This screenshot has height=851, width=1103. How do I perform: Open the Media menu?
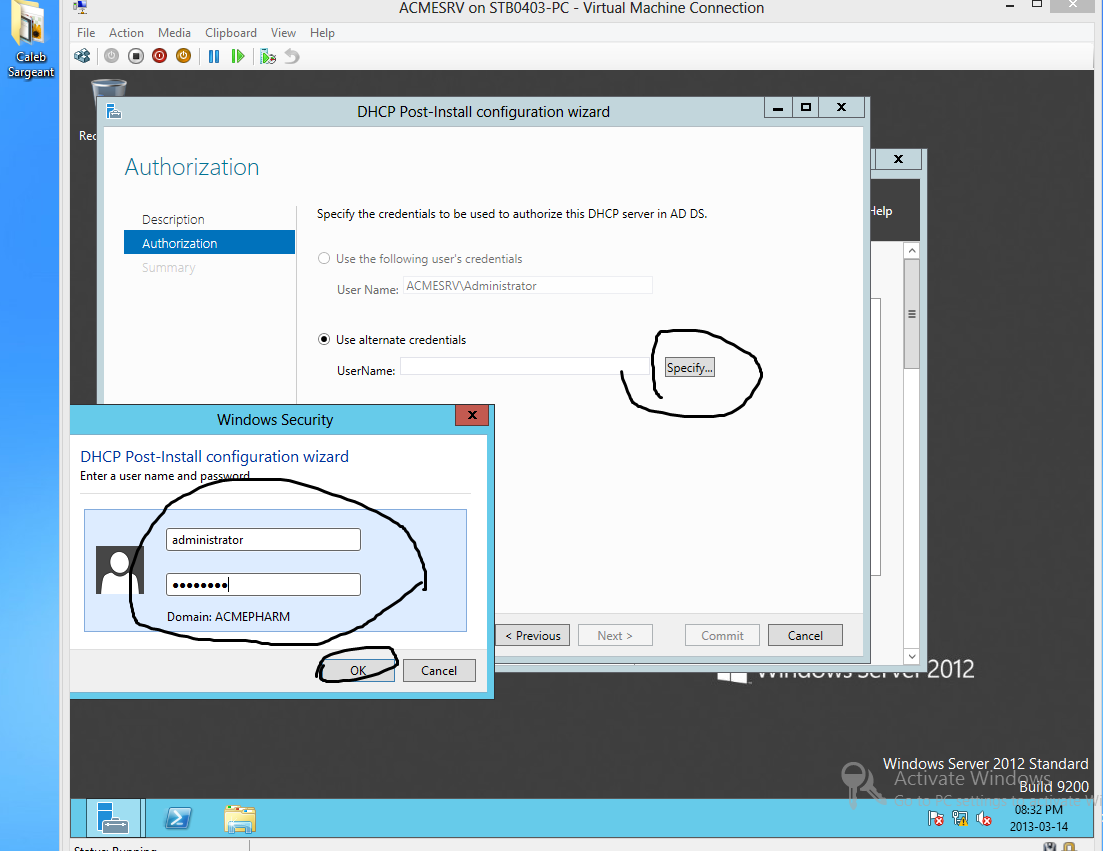tap(174, 32)
